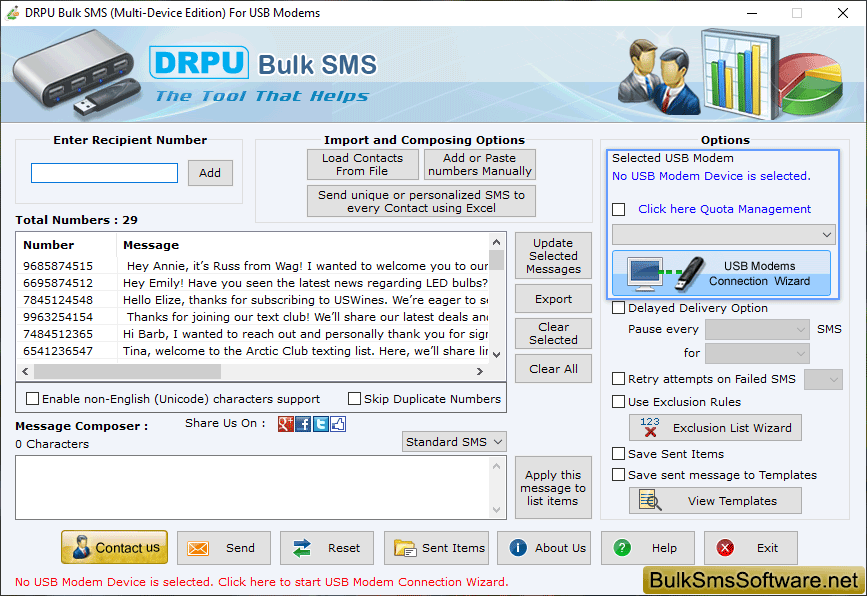
Task: Click the Google Plus share icon
Action: click(285, 424)
